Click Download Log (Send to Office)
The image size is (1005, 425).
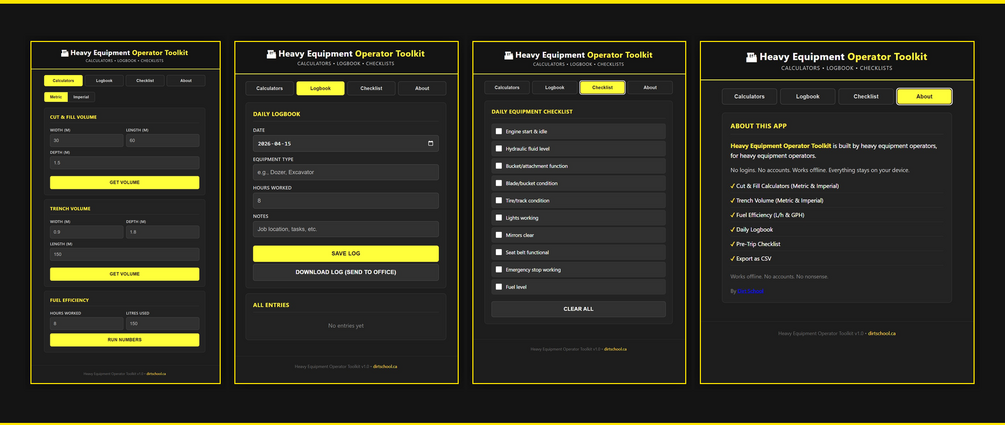pyautogui.click(x=345, y=272)
